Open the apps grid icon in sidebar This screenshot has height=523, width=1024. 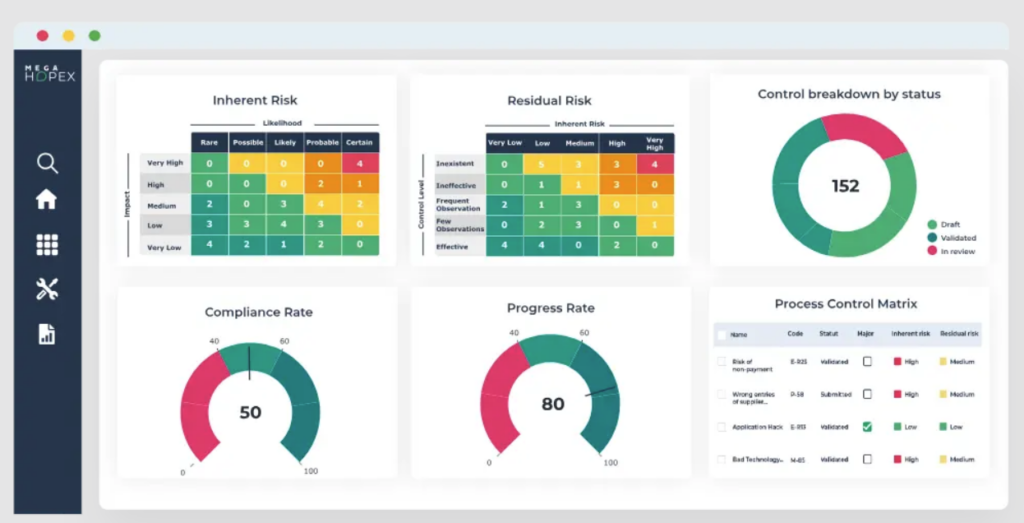coord(47,244)
